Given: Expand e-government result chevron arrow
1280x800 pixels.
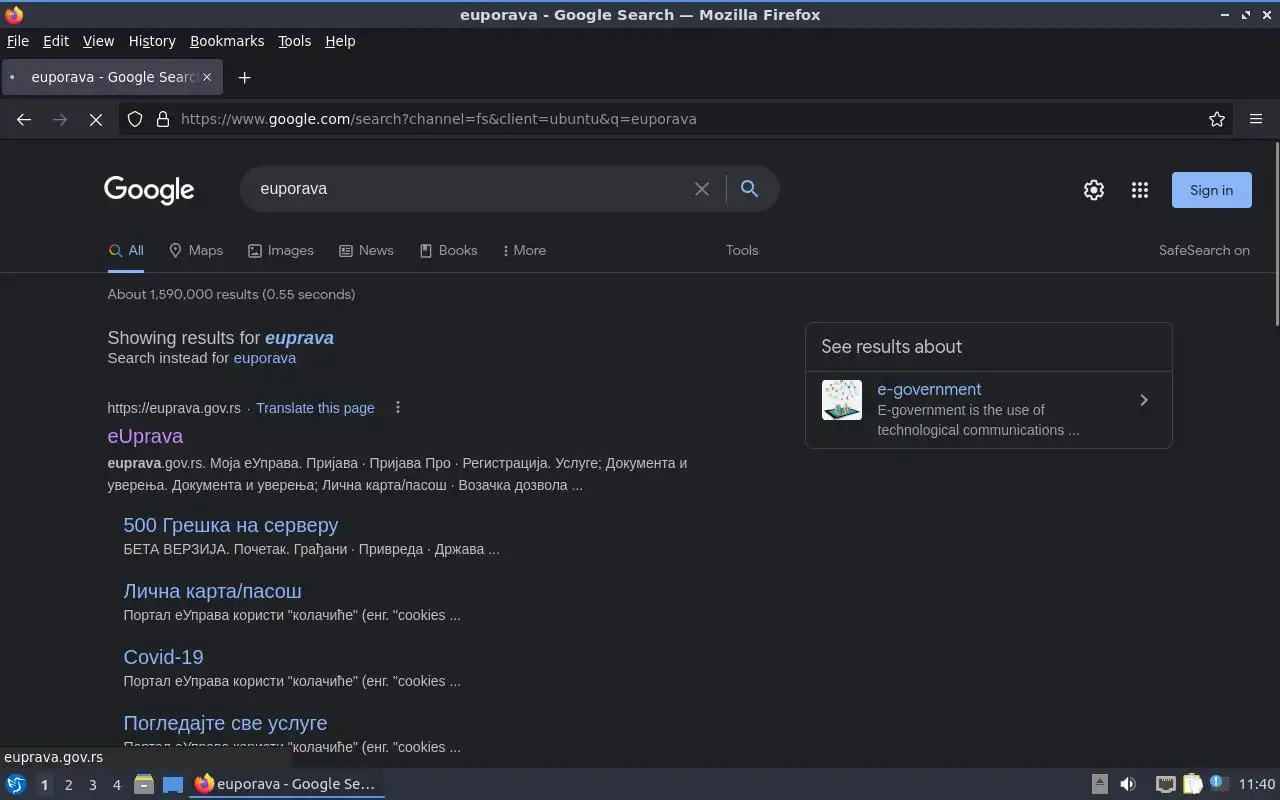Looking at the screenshot, I should (x=1144, y=400).
